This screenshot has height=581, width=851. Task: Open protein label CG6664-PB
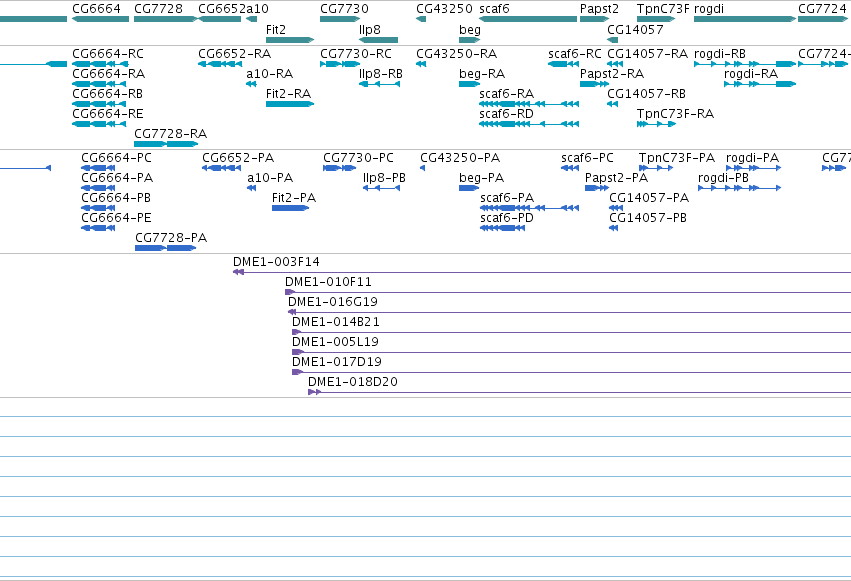pyautogui.click(x=116, y=198)
